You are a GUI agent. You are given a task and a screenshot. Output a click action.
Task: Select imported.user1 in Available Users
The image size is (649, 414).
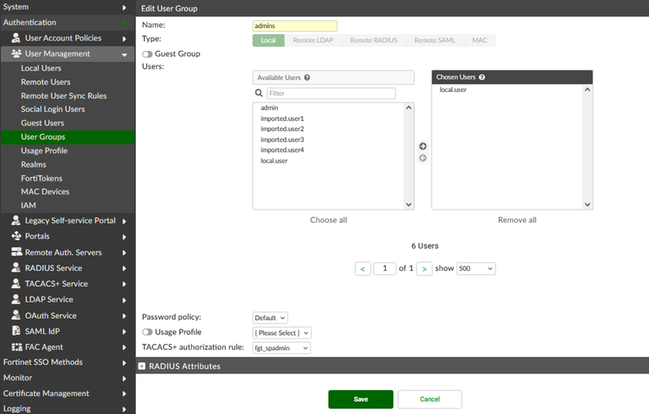282,118
